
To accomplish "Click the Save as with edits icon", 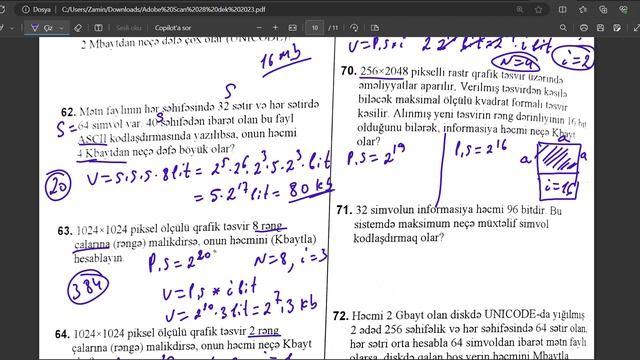I will (x=617, y=28).
